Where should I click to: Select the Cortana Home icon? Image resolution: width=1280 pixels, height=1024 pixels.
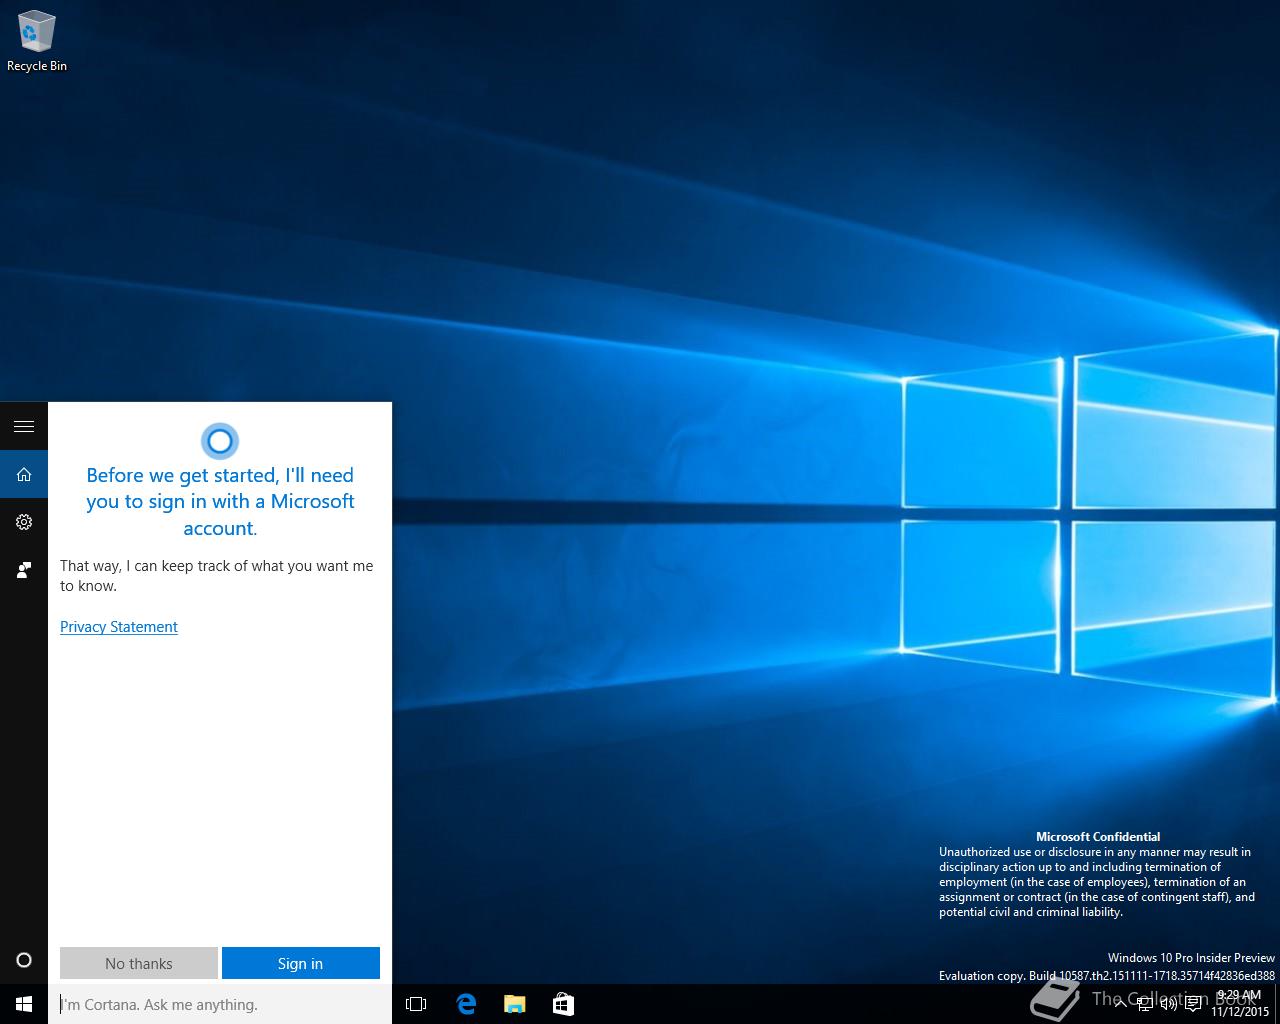point(24,474)
